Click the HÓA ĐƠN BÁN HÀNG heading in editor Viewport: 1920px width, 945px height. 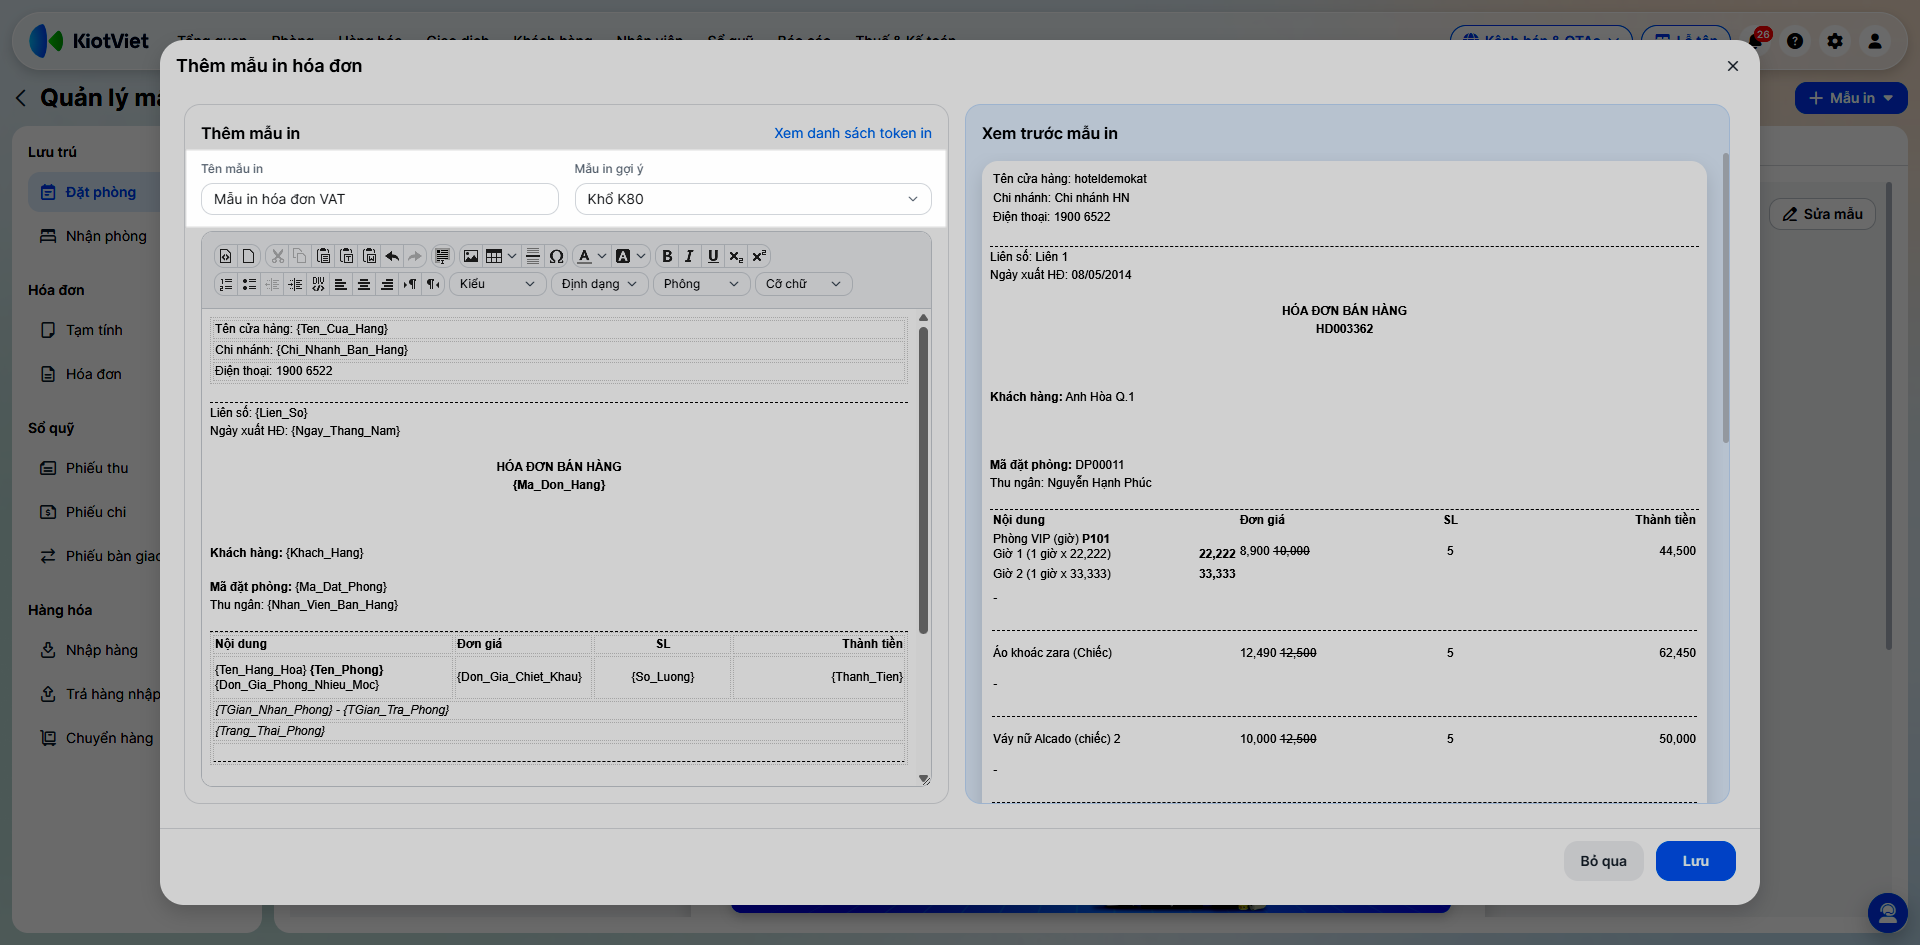pyautogui.click(x=559, y=467)
